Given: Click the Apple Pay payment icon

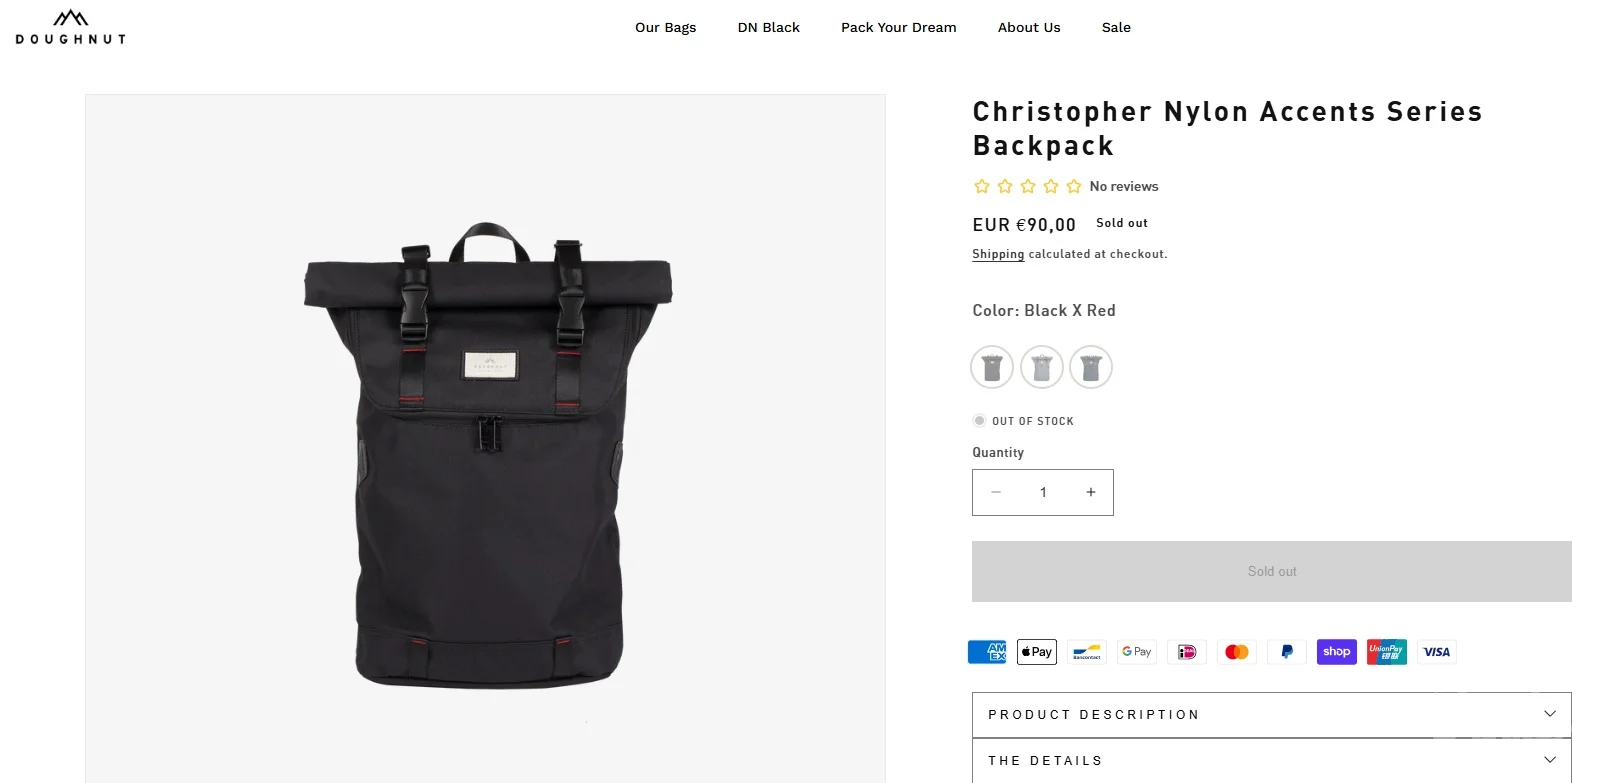Looking at the screenshot, I should coord(1037,652).
